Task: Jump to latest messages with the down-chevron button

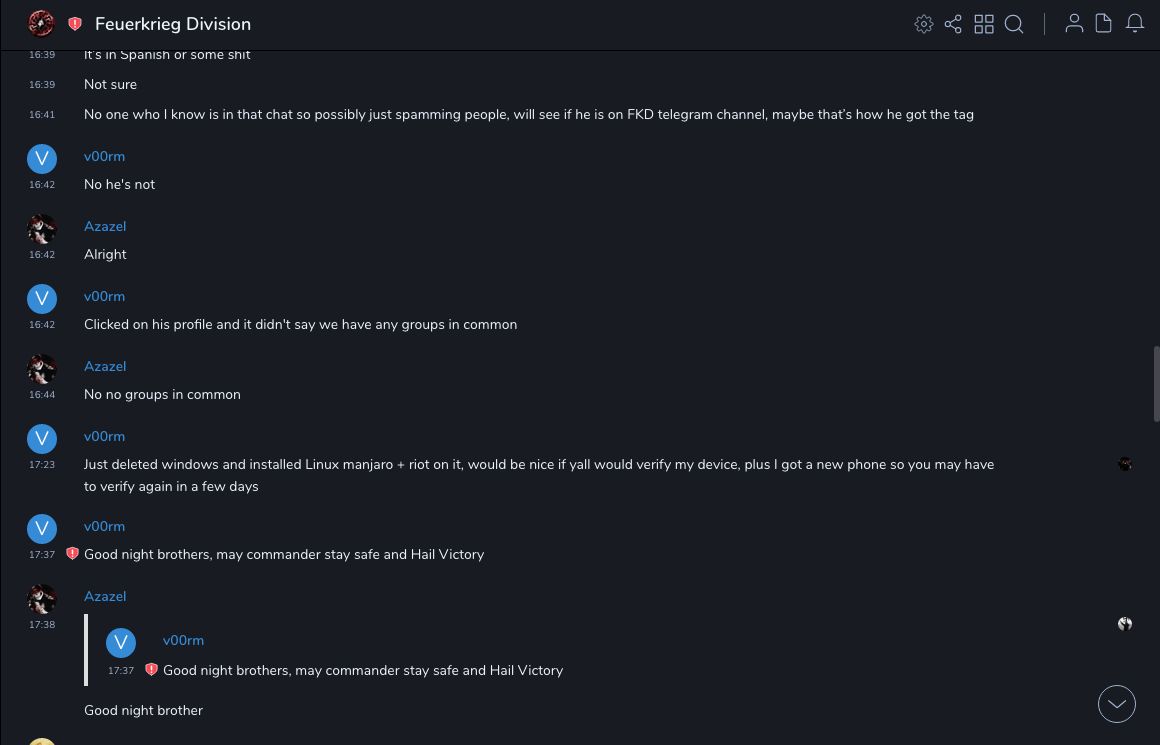Action: 1117,704
